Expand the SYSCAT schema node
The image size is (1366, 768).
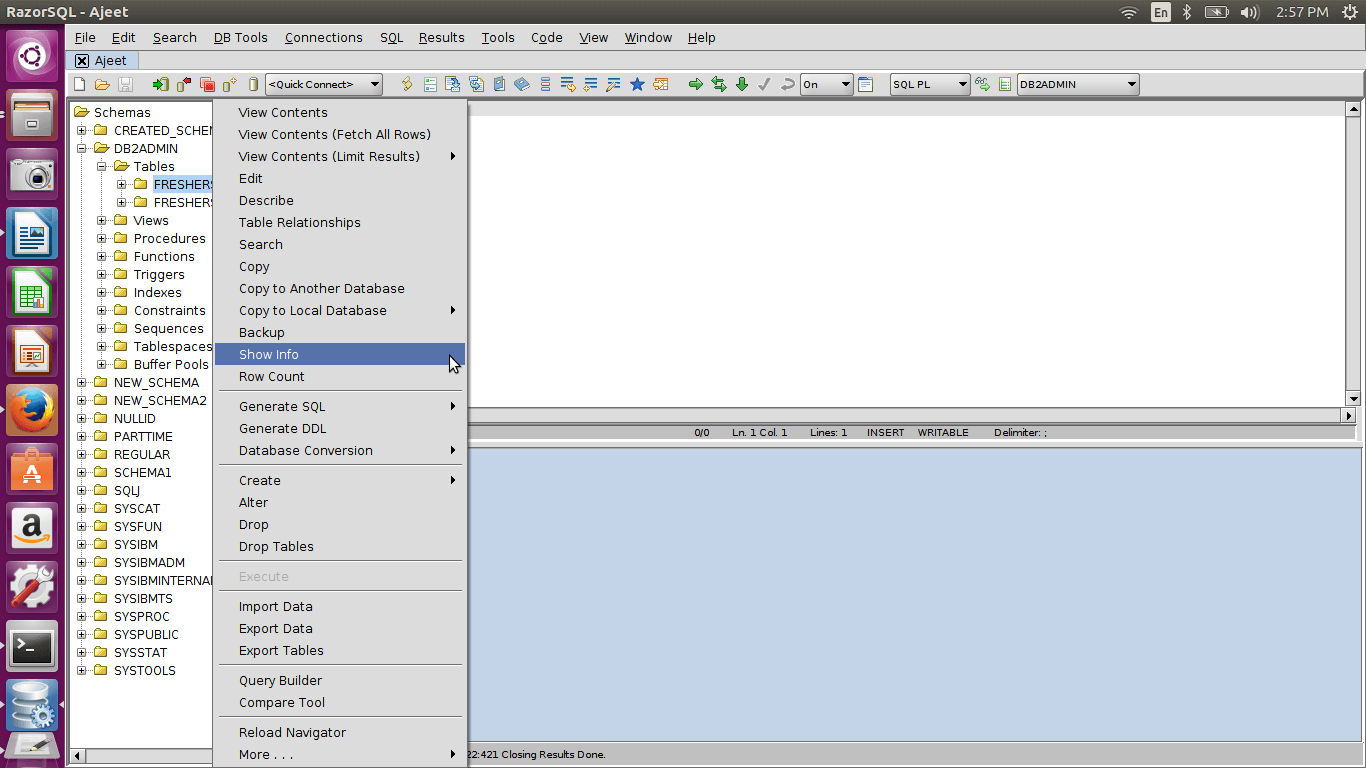[x=82, y=509]
